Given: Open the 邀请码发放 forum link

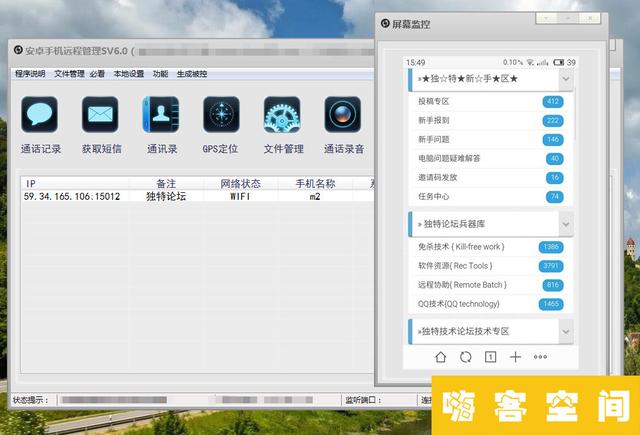Looking at the screenshot, I should [438, 178].
